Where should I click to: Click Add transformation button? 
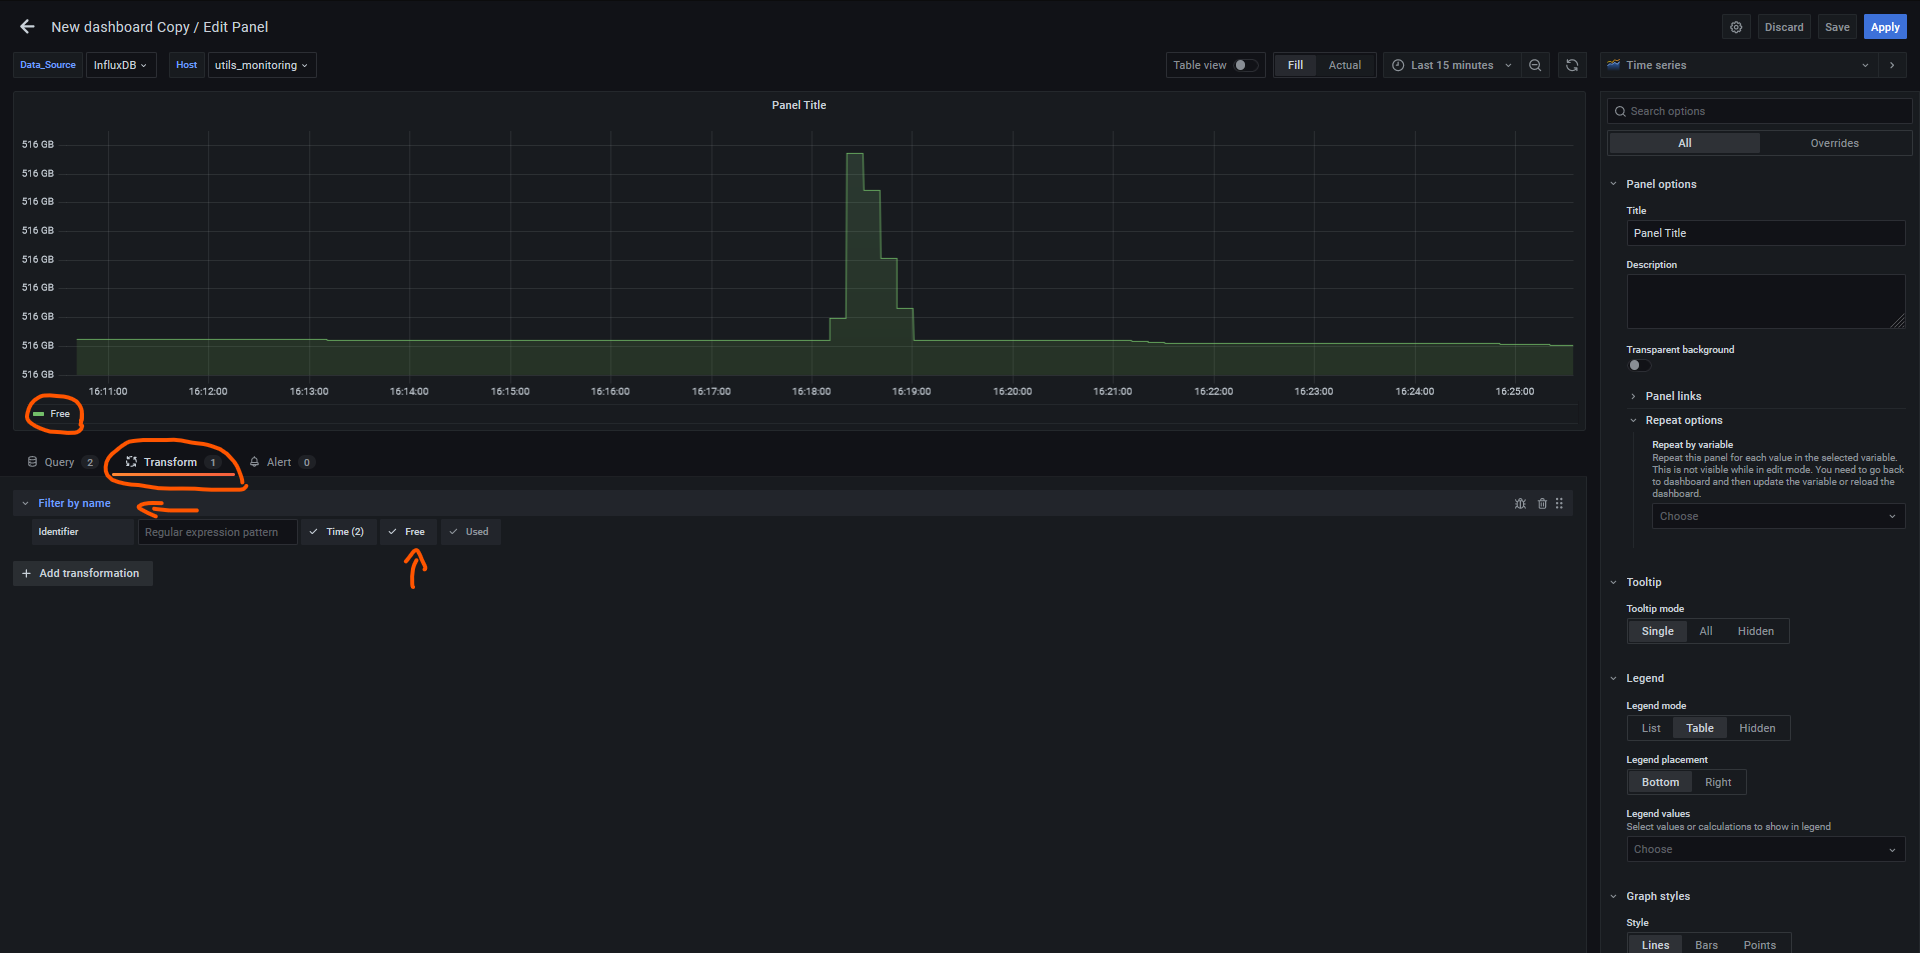tap(82, 573)
